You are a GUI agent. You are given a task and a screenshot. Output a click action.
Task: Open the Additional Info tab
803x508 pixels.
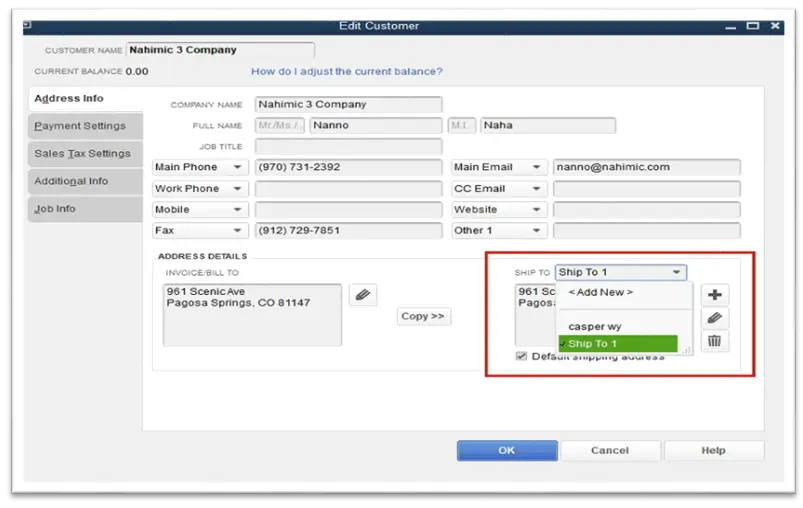(85, 181)
